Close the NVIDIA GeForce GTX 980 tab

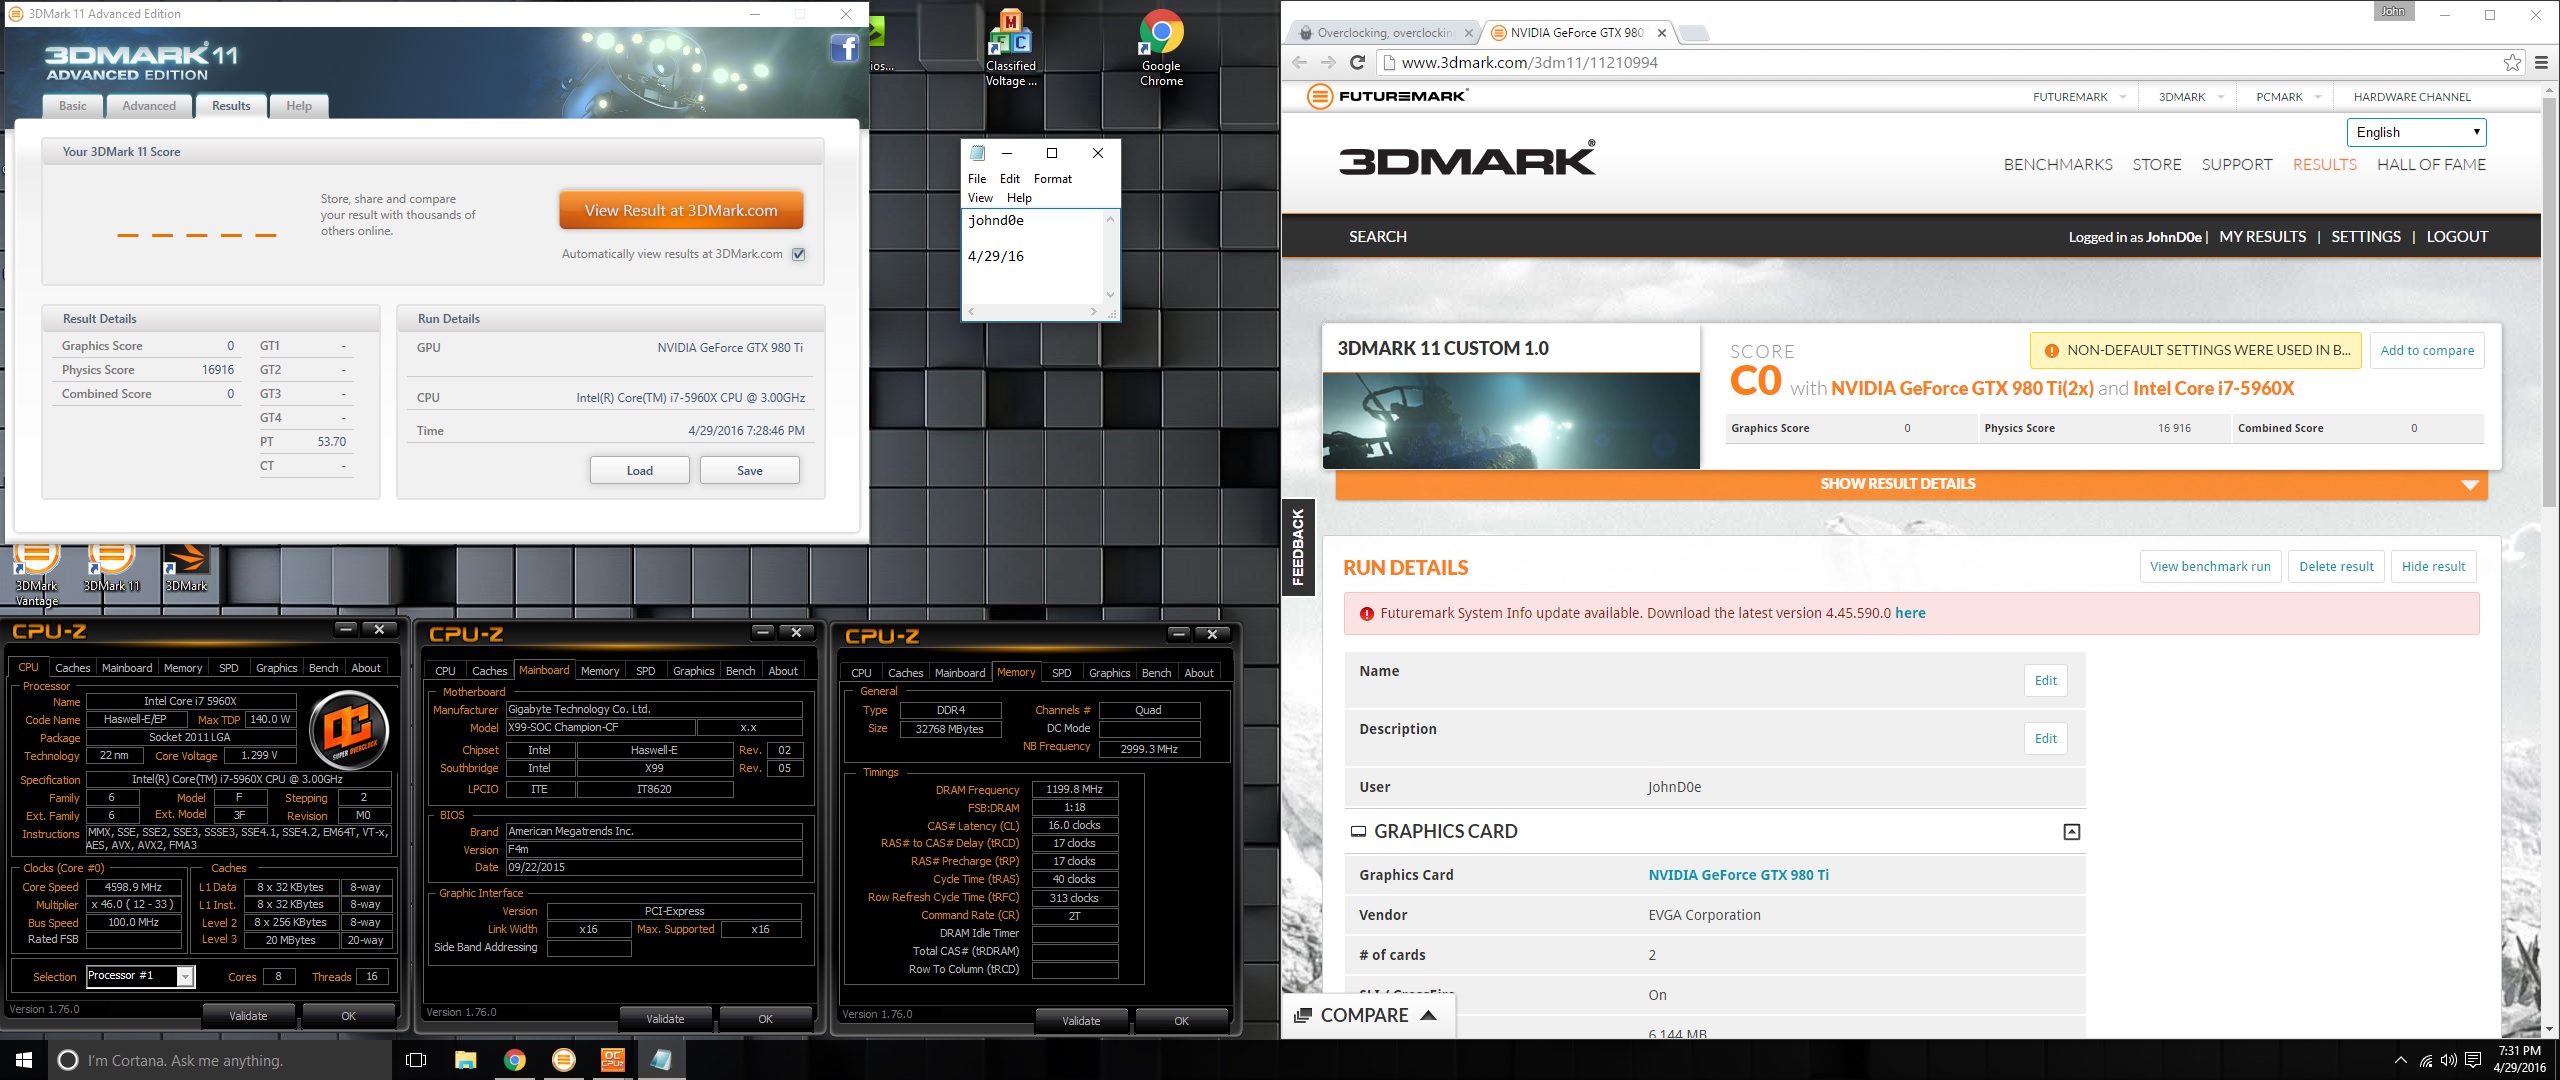pos(1662,33)
